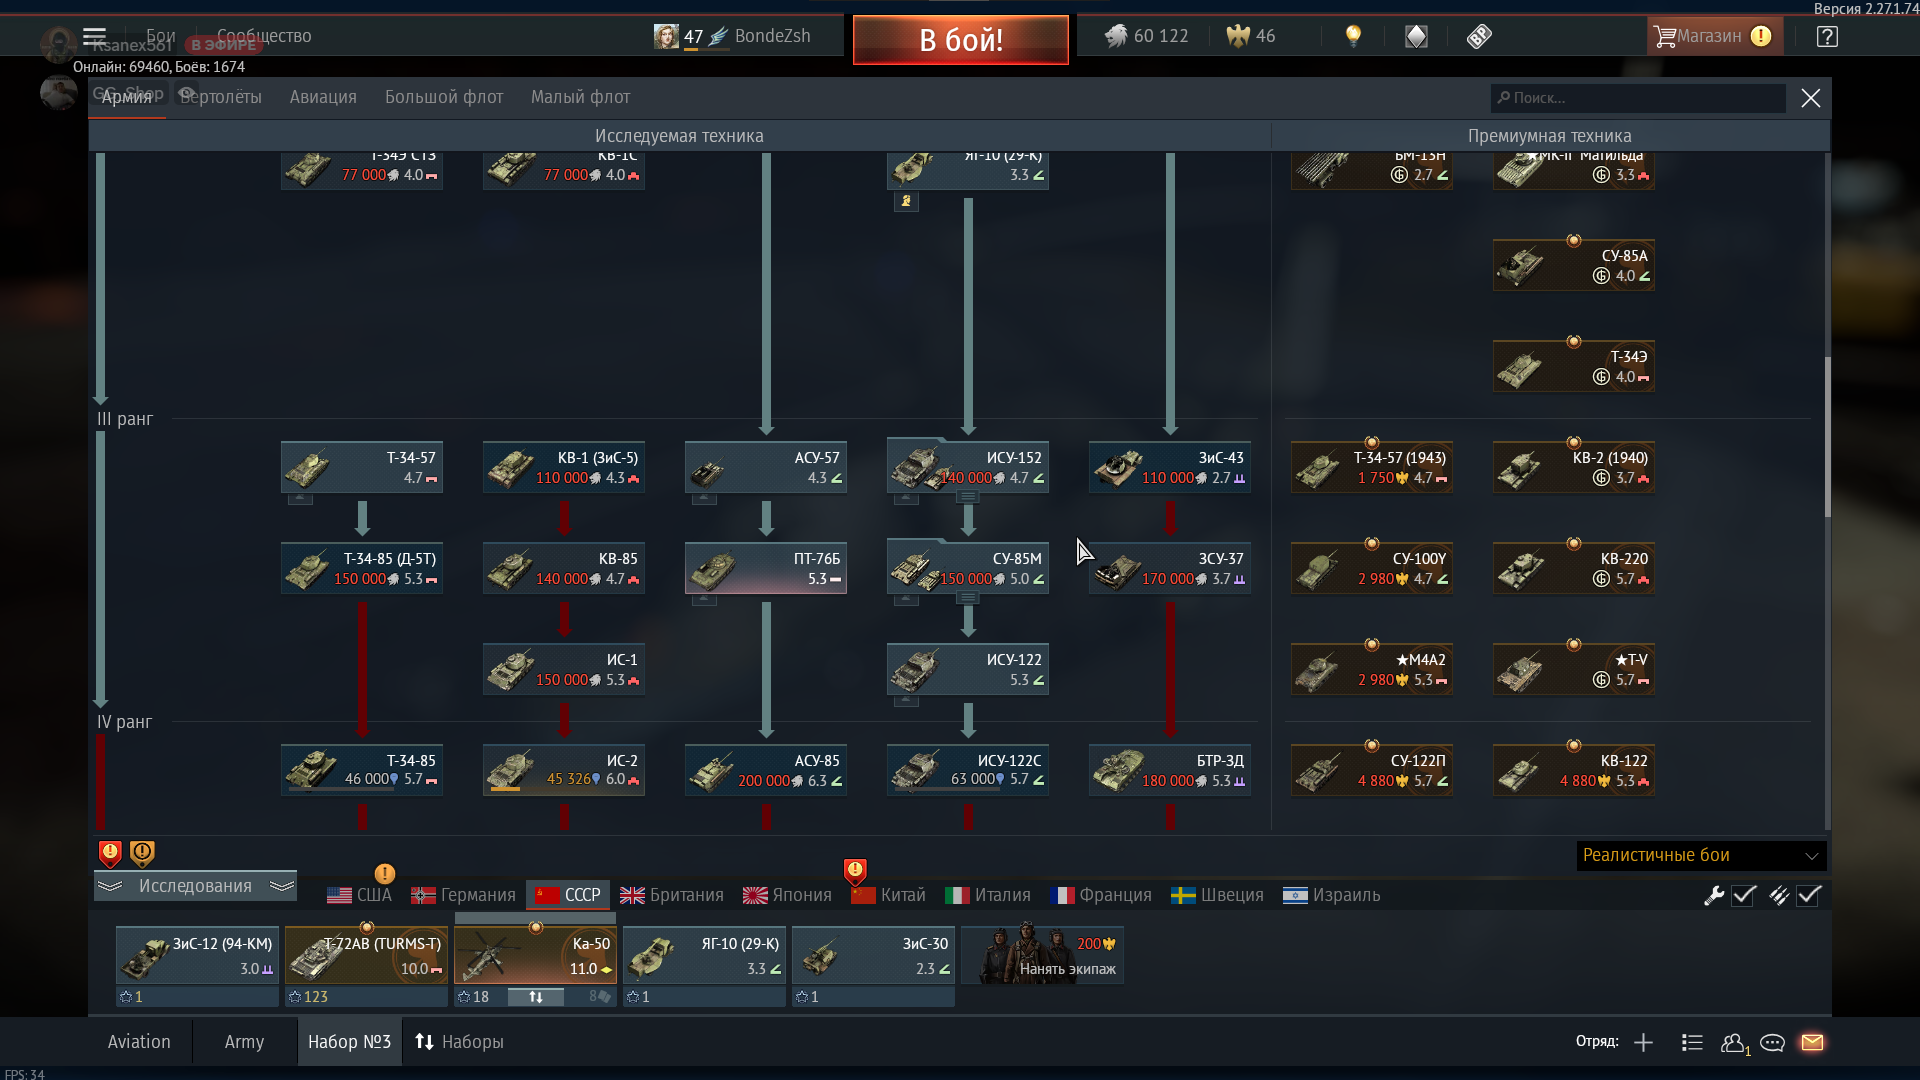Open the Магазин store button
Screen dimensions: 1920x1080
[1714, 36]
